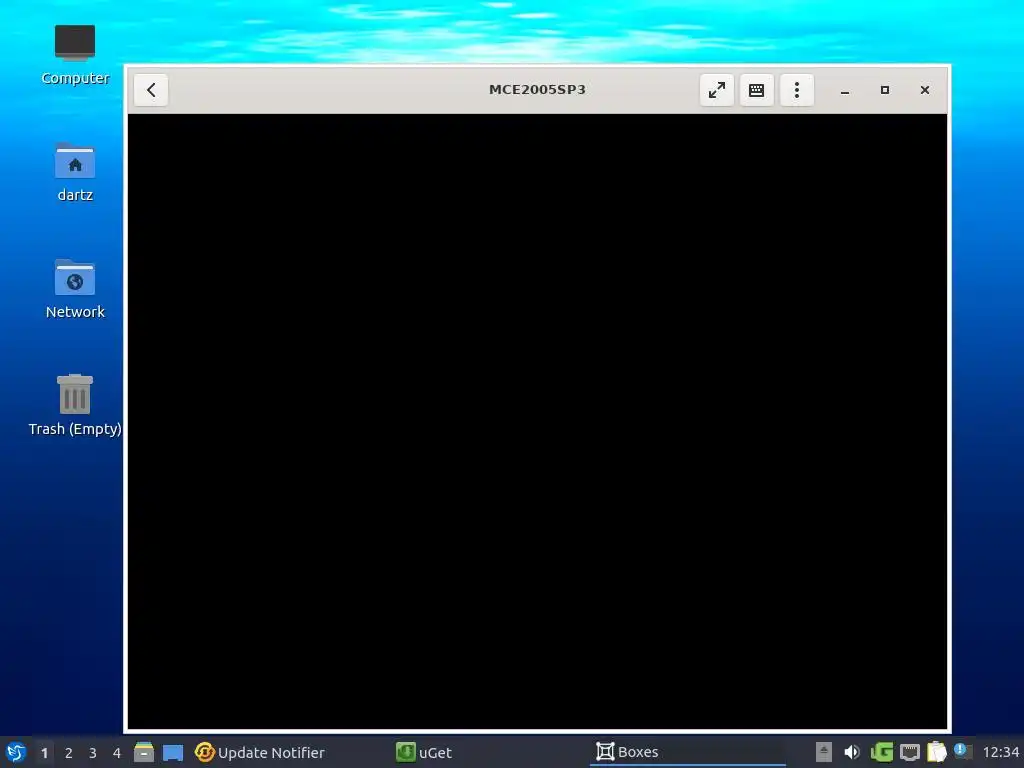This screenshot has height=768, width=1024.
Task: Open the Computer desktop icon
Action: coord(75,56)
